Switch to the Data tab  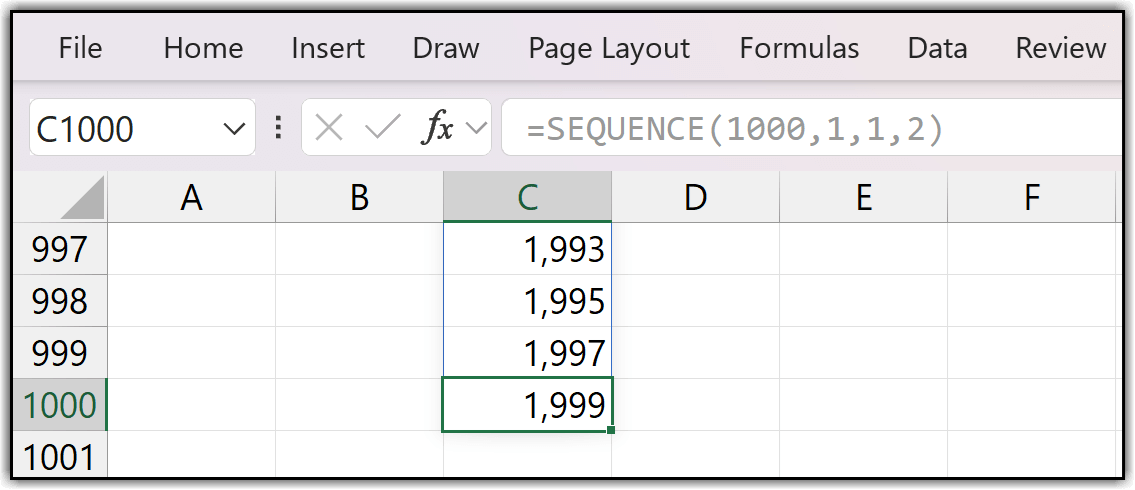[937, 48]
